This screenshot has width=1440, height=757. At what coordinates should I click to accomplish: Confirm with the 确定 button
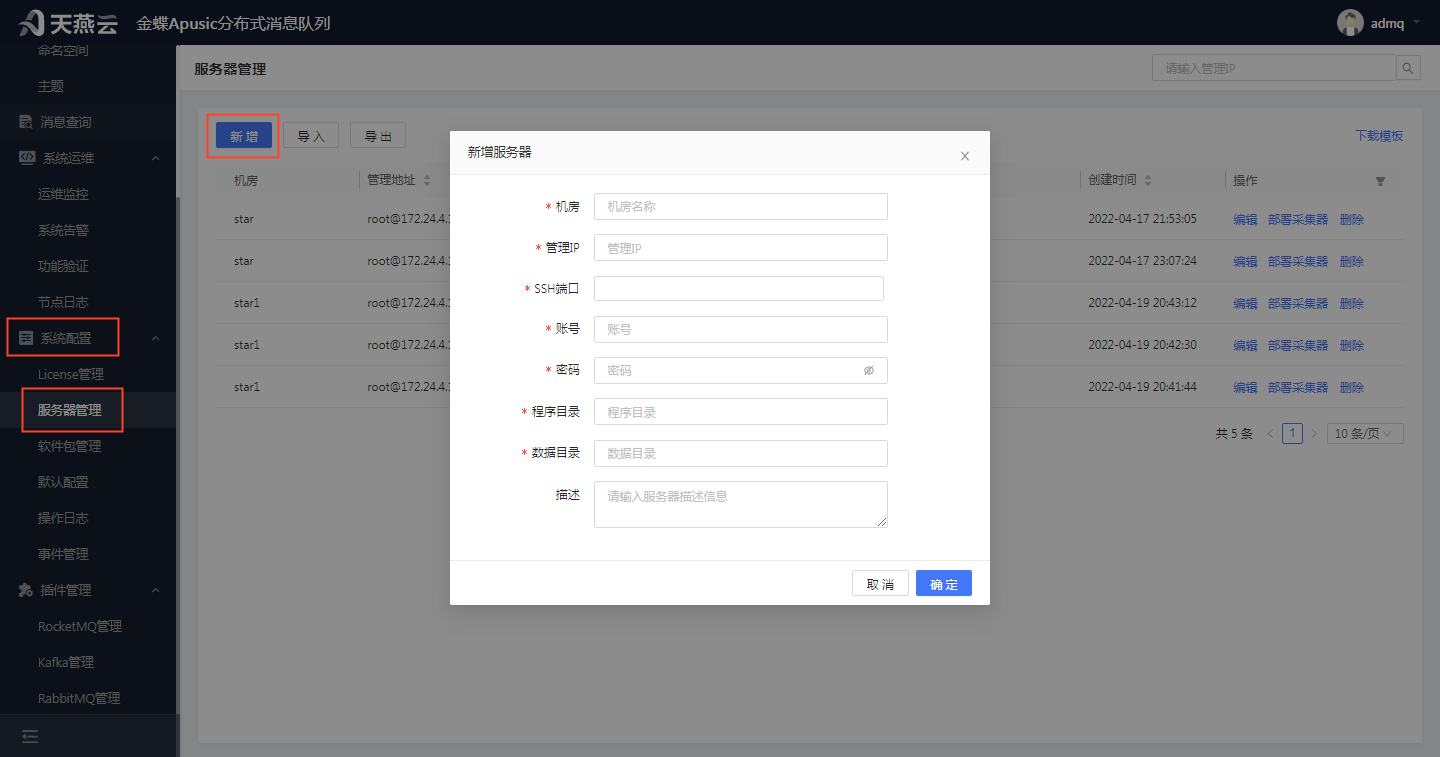coord(944,584)
